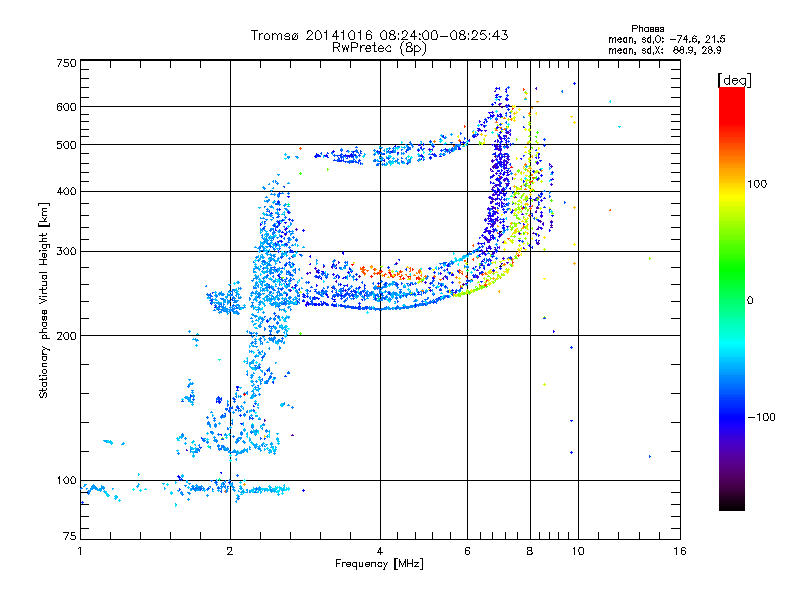Click the y-axis tick label '100'
The width and height of the screenshot is (800, 600).
[x=67, y=480]
